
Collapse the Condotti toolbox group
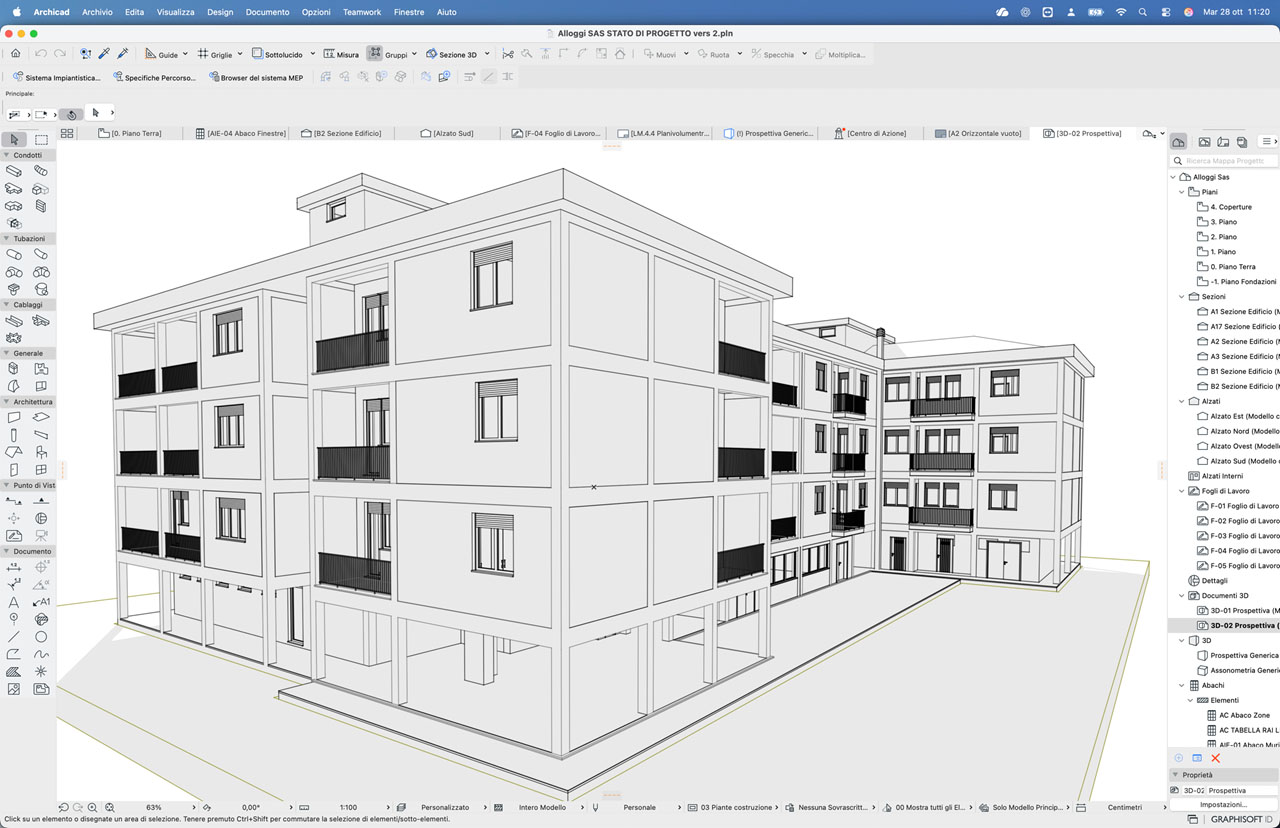coord(7,155)
